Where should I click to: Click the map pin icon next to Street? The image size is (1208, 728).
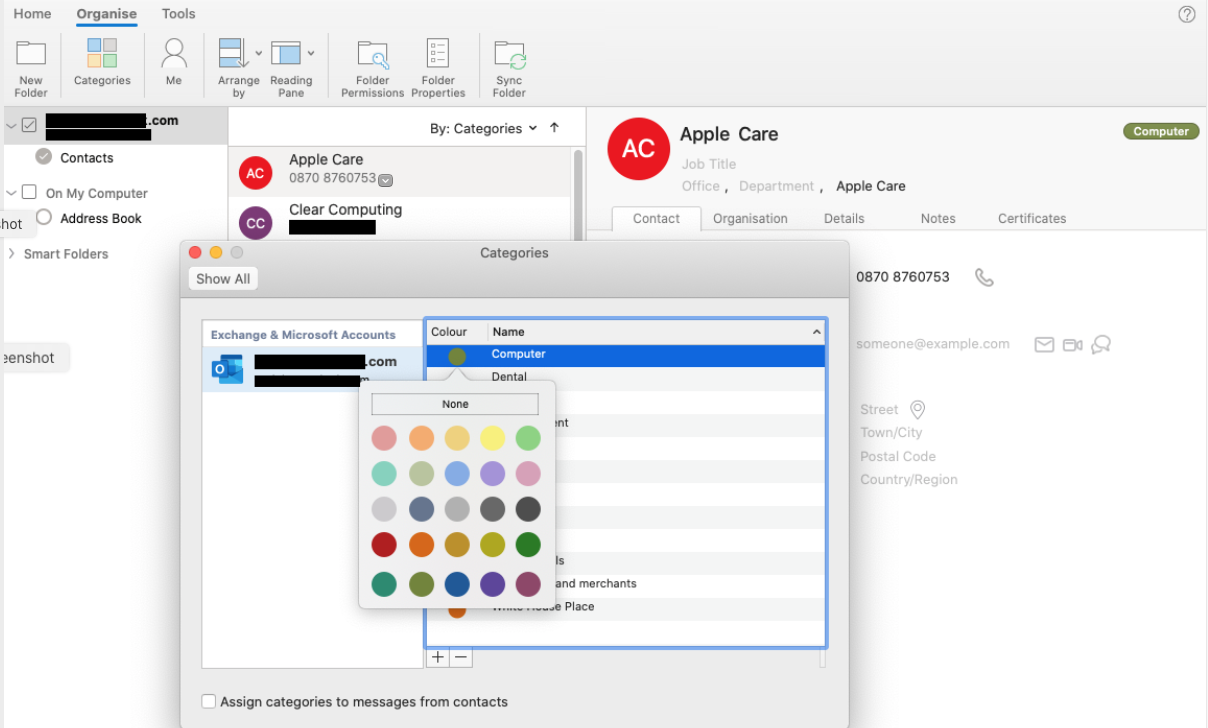[x=918, y=410]
